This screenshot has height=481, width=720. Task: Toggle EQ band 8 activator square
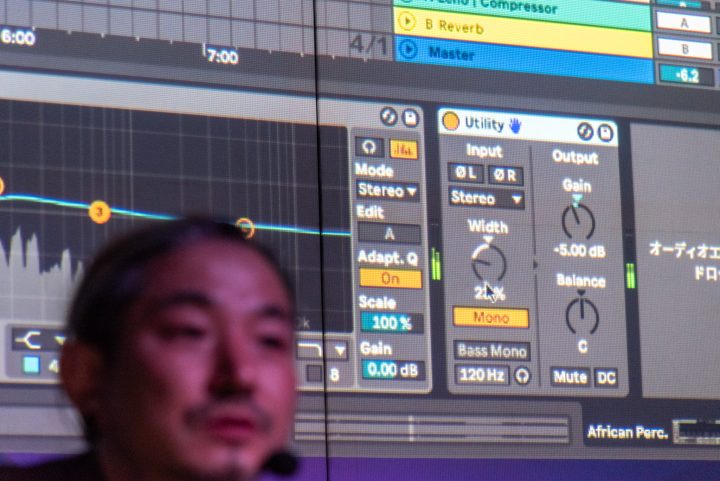(315, 373)
